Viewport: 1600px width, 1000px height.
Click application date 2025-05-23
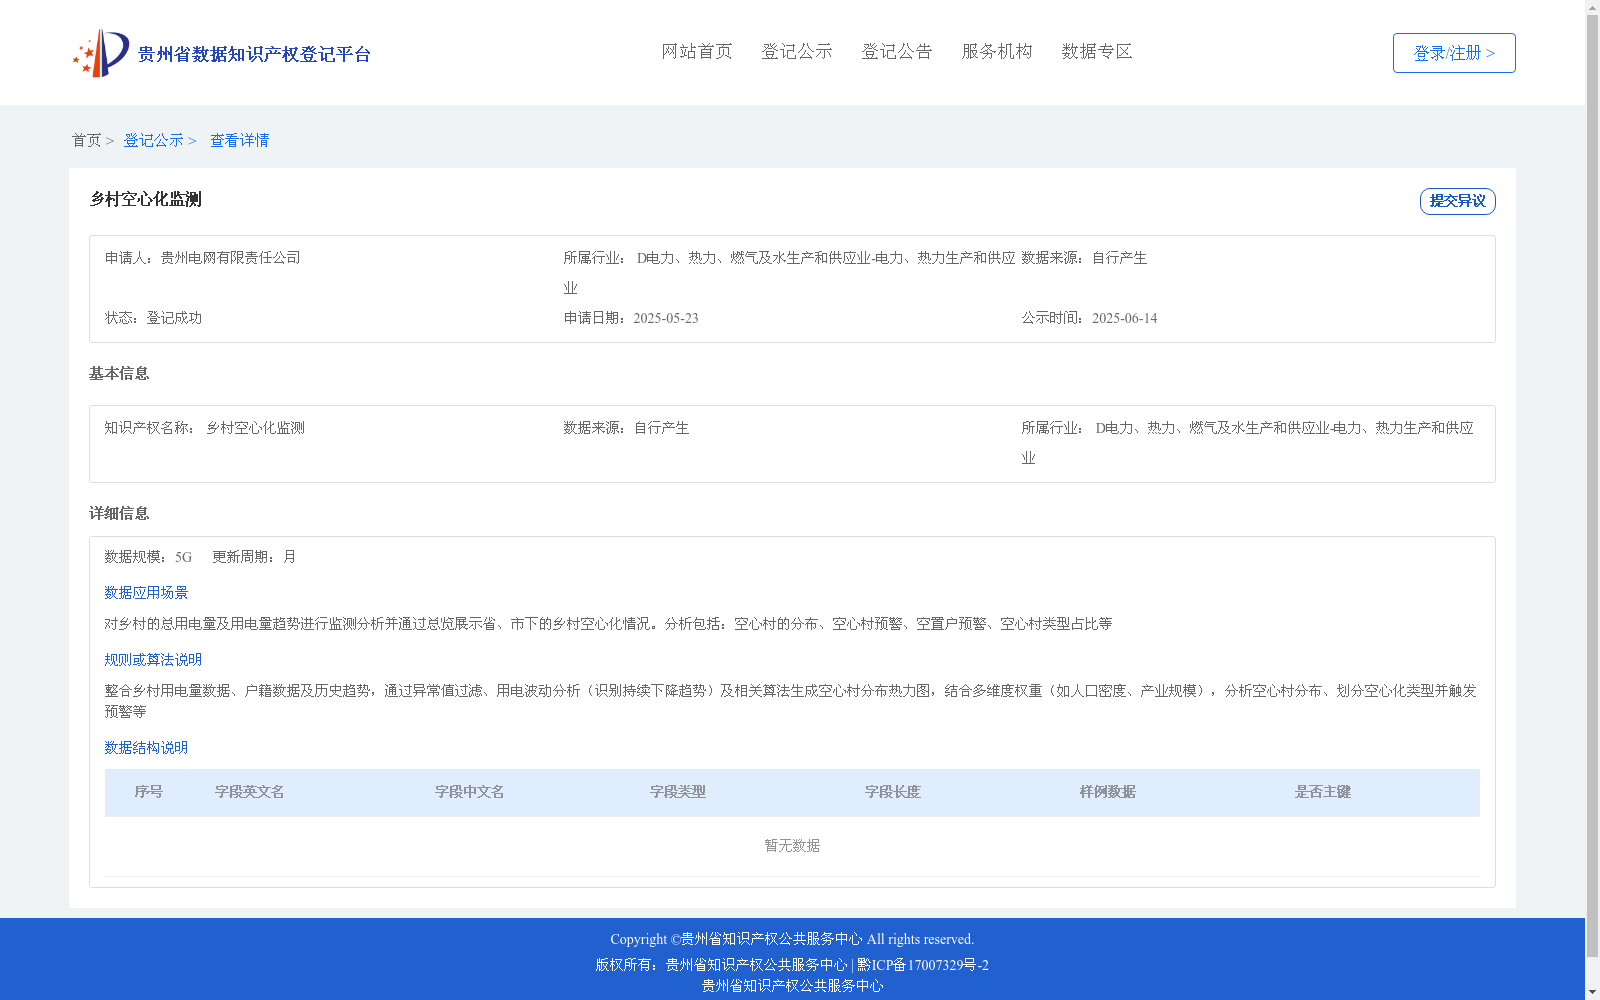click(666, 318)
